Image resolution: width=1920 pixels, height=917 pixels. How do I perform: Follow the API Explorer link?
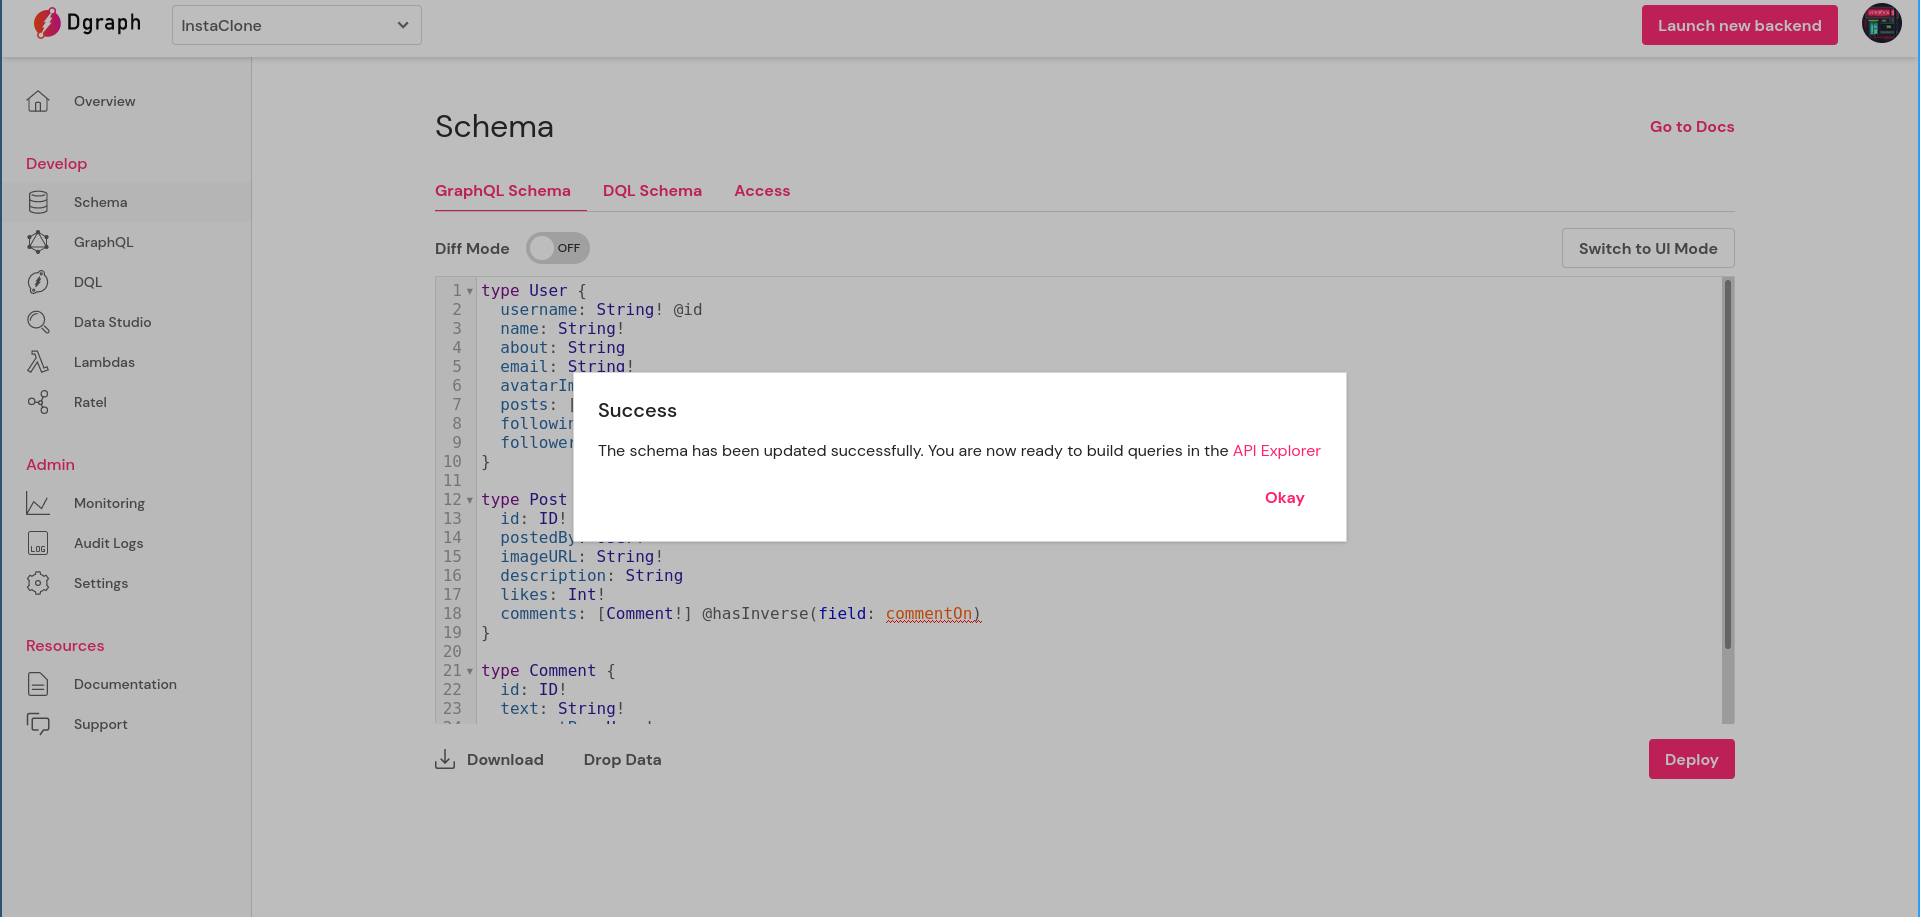pyautogui.click(x=1276, y=451)
